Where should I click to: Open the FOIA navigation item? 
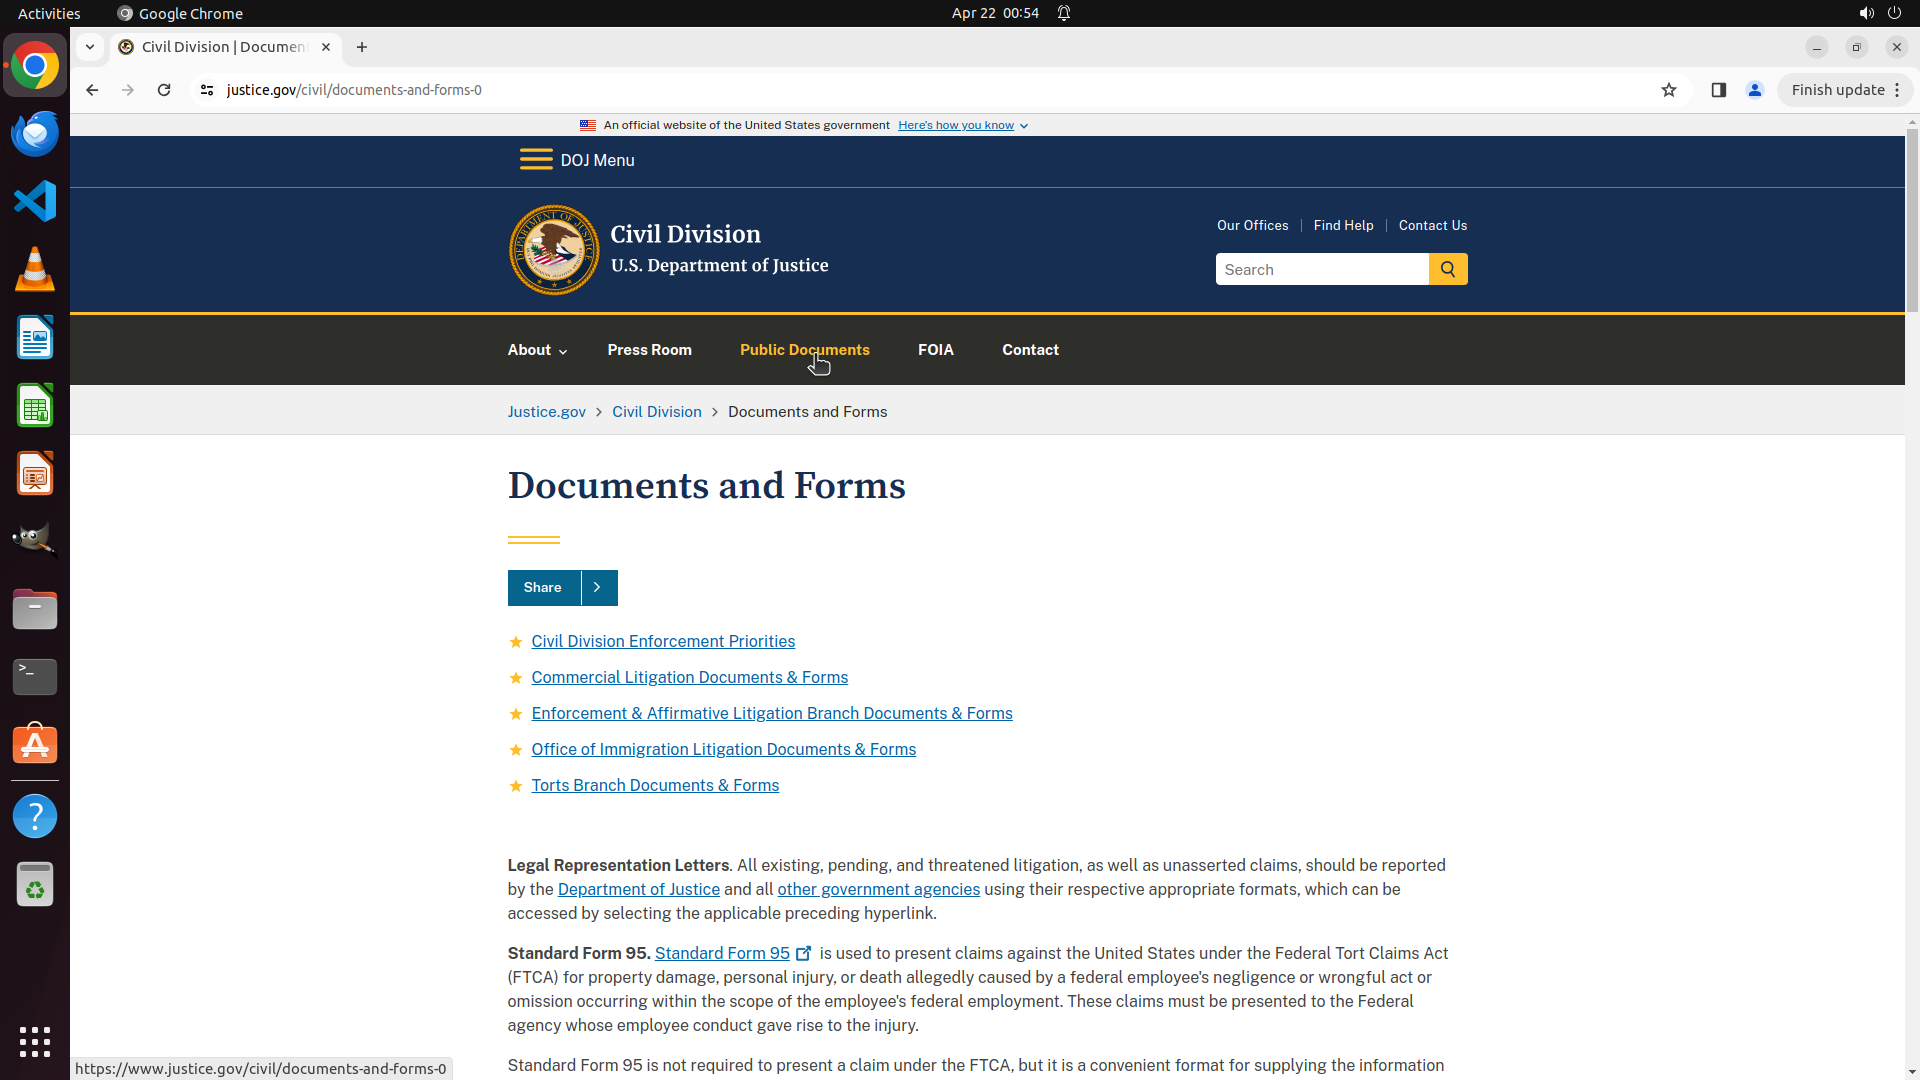[935, 350]
